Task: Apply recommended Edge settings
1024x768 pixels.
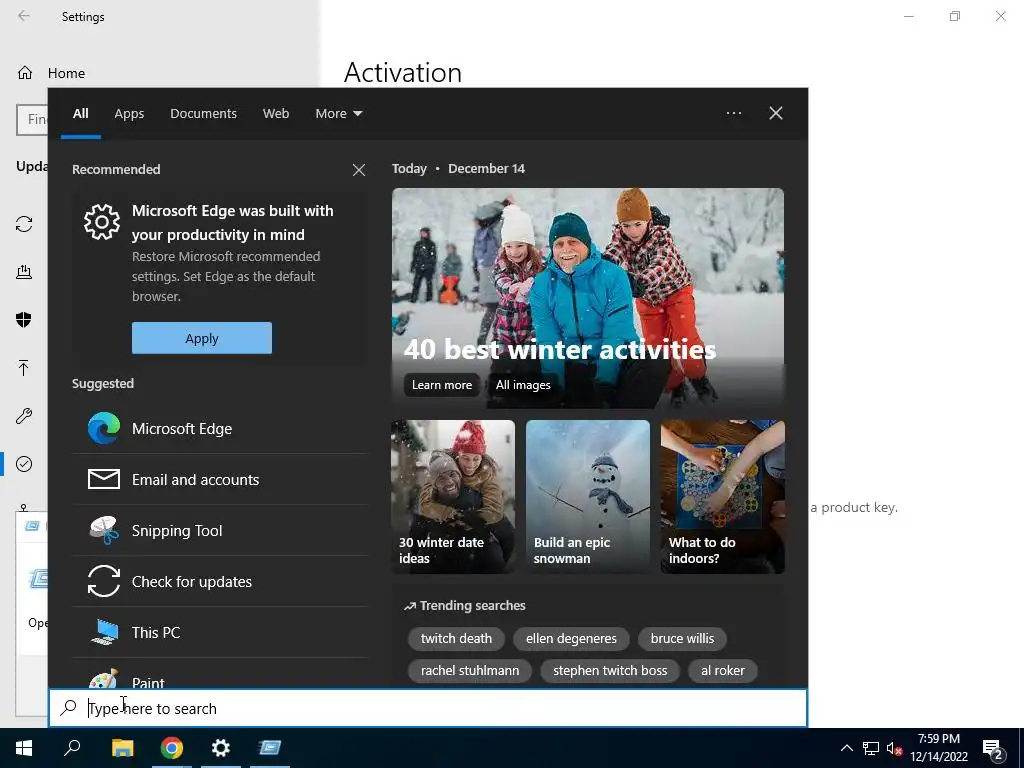Action: click(202, 338)
